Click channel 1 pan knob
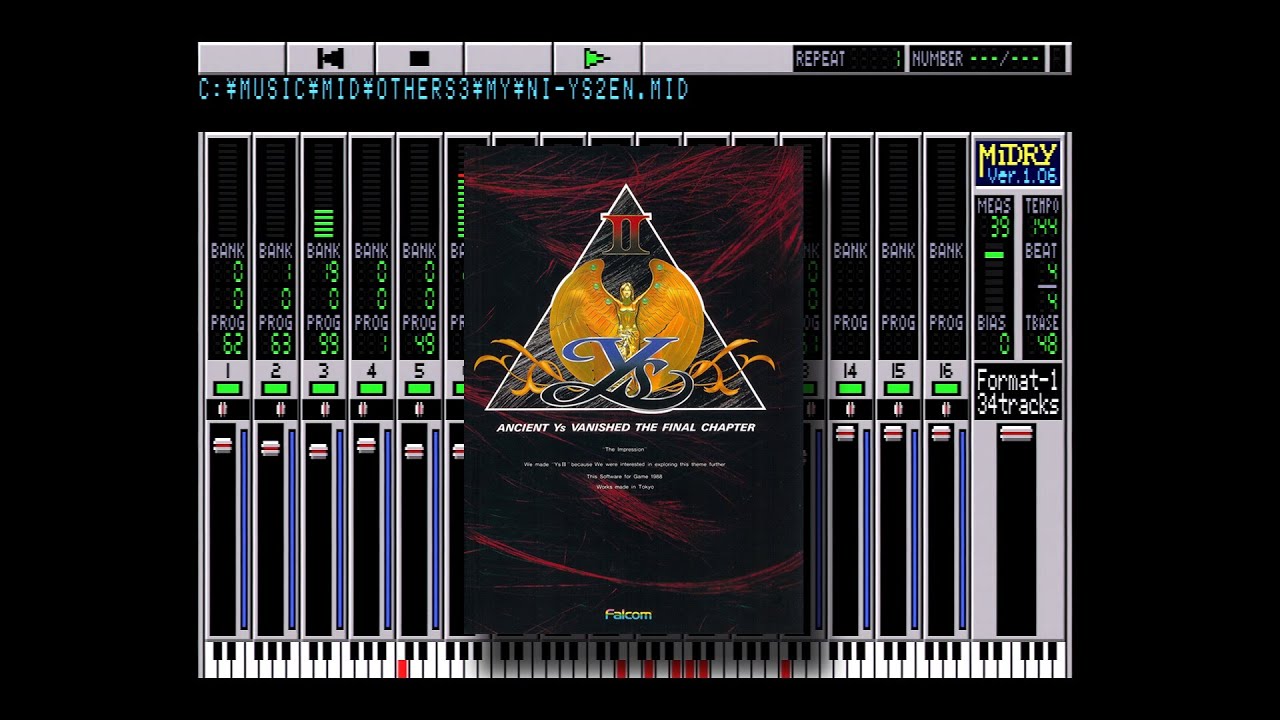 pyautogui.click(x=222, y=409)
